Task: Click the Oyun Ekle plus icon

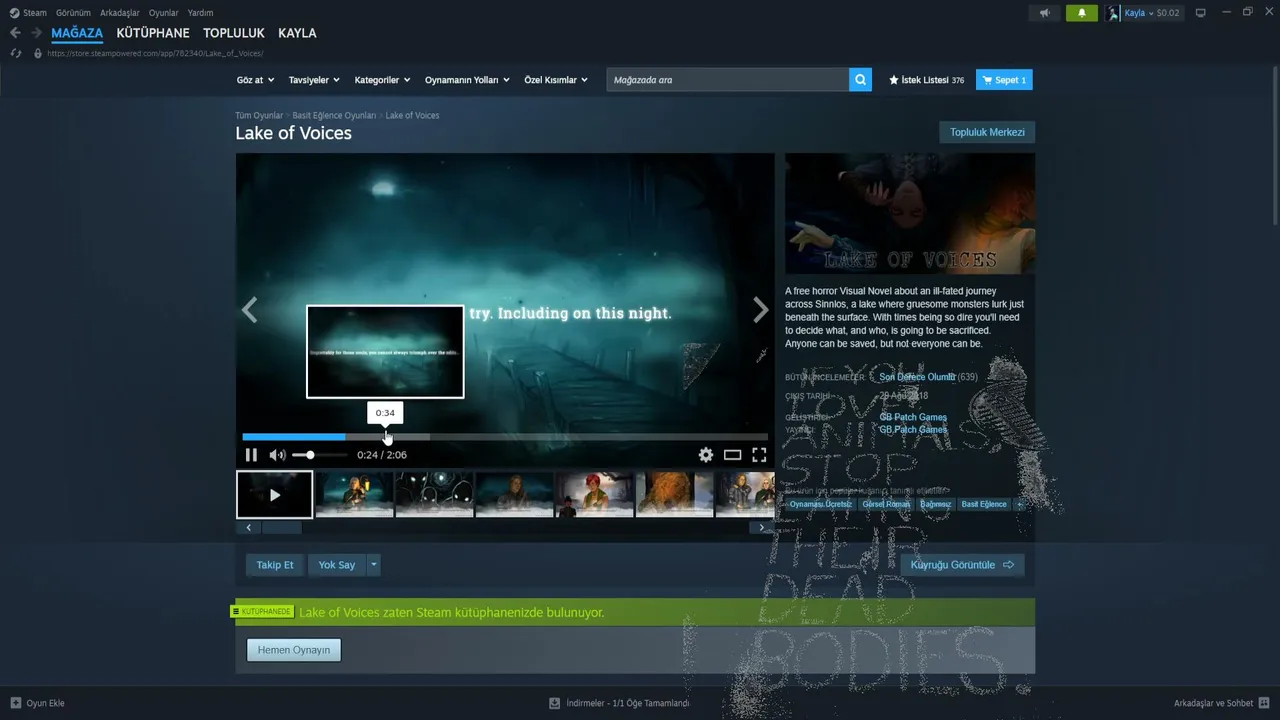Action: click(16, 703)
